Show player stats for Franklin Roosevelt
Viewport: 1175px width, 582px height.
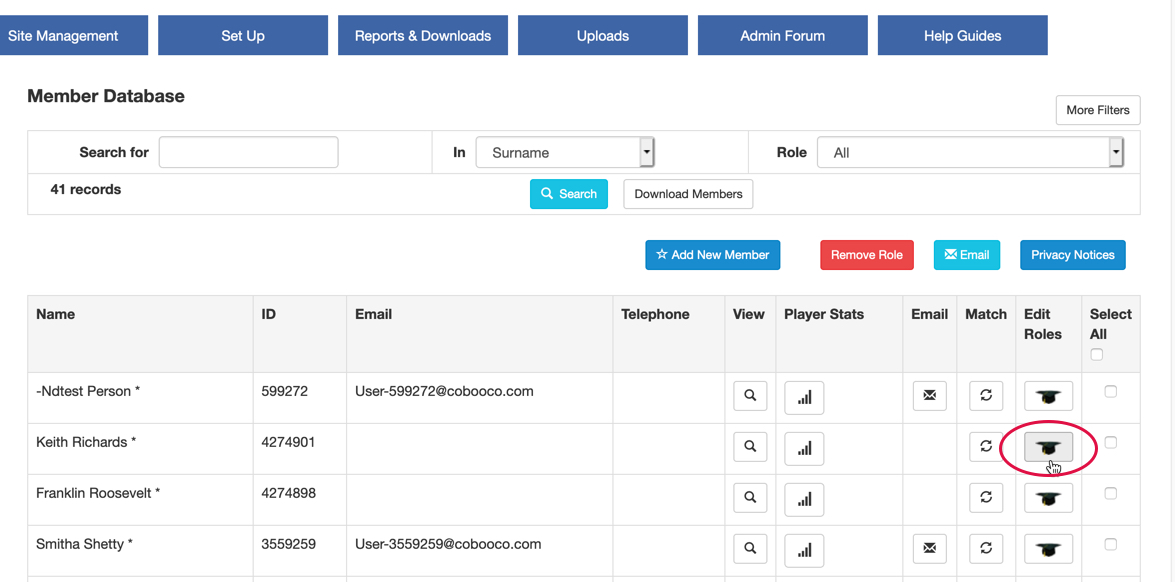click(804, 498)
